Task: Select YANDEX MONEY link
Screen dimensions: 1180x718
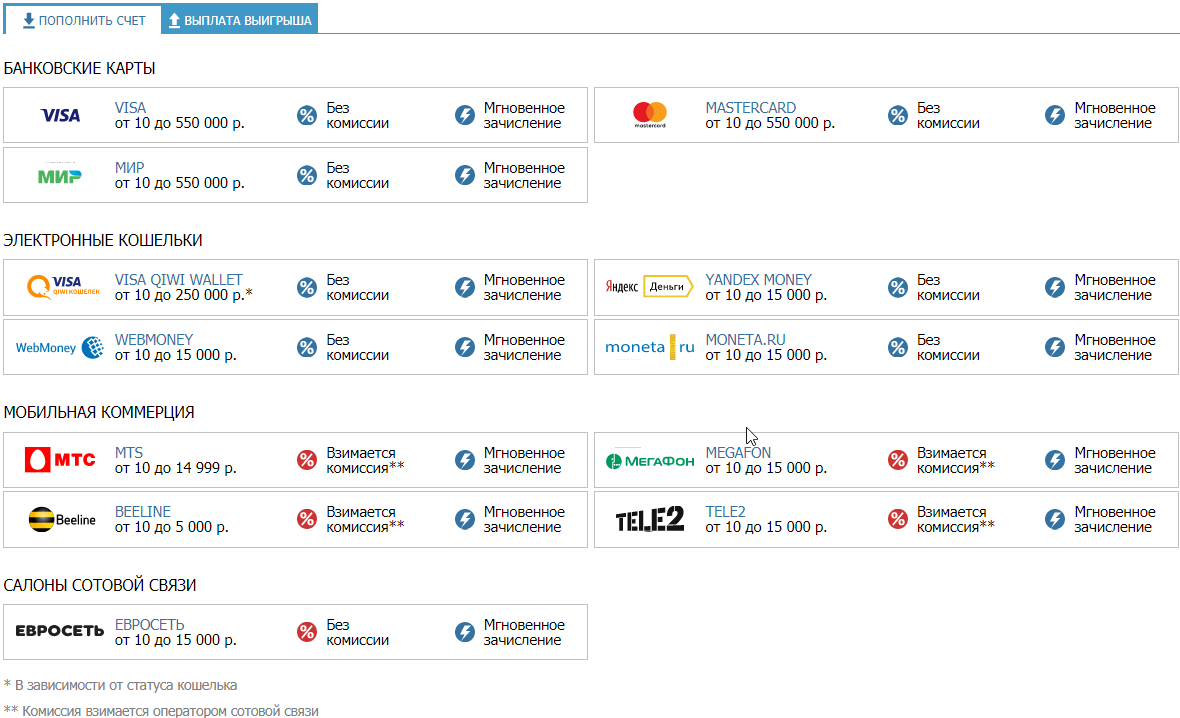Action: [x=759, y=279]
